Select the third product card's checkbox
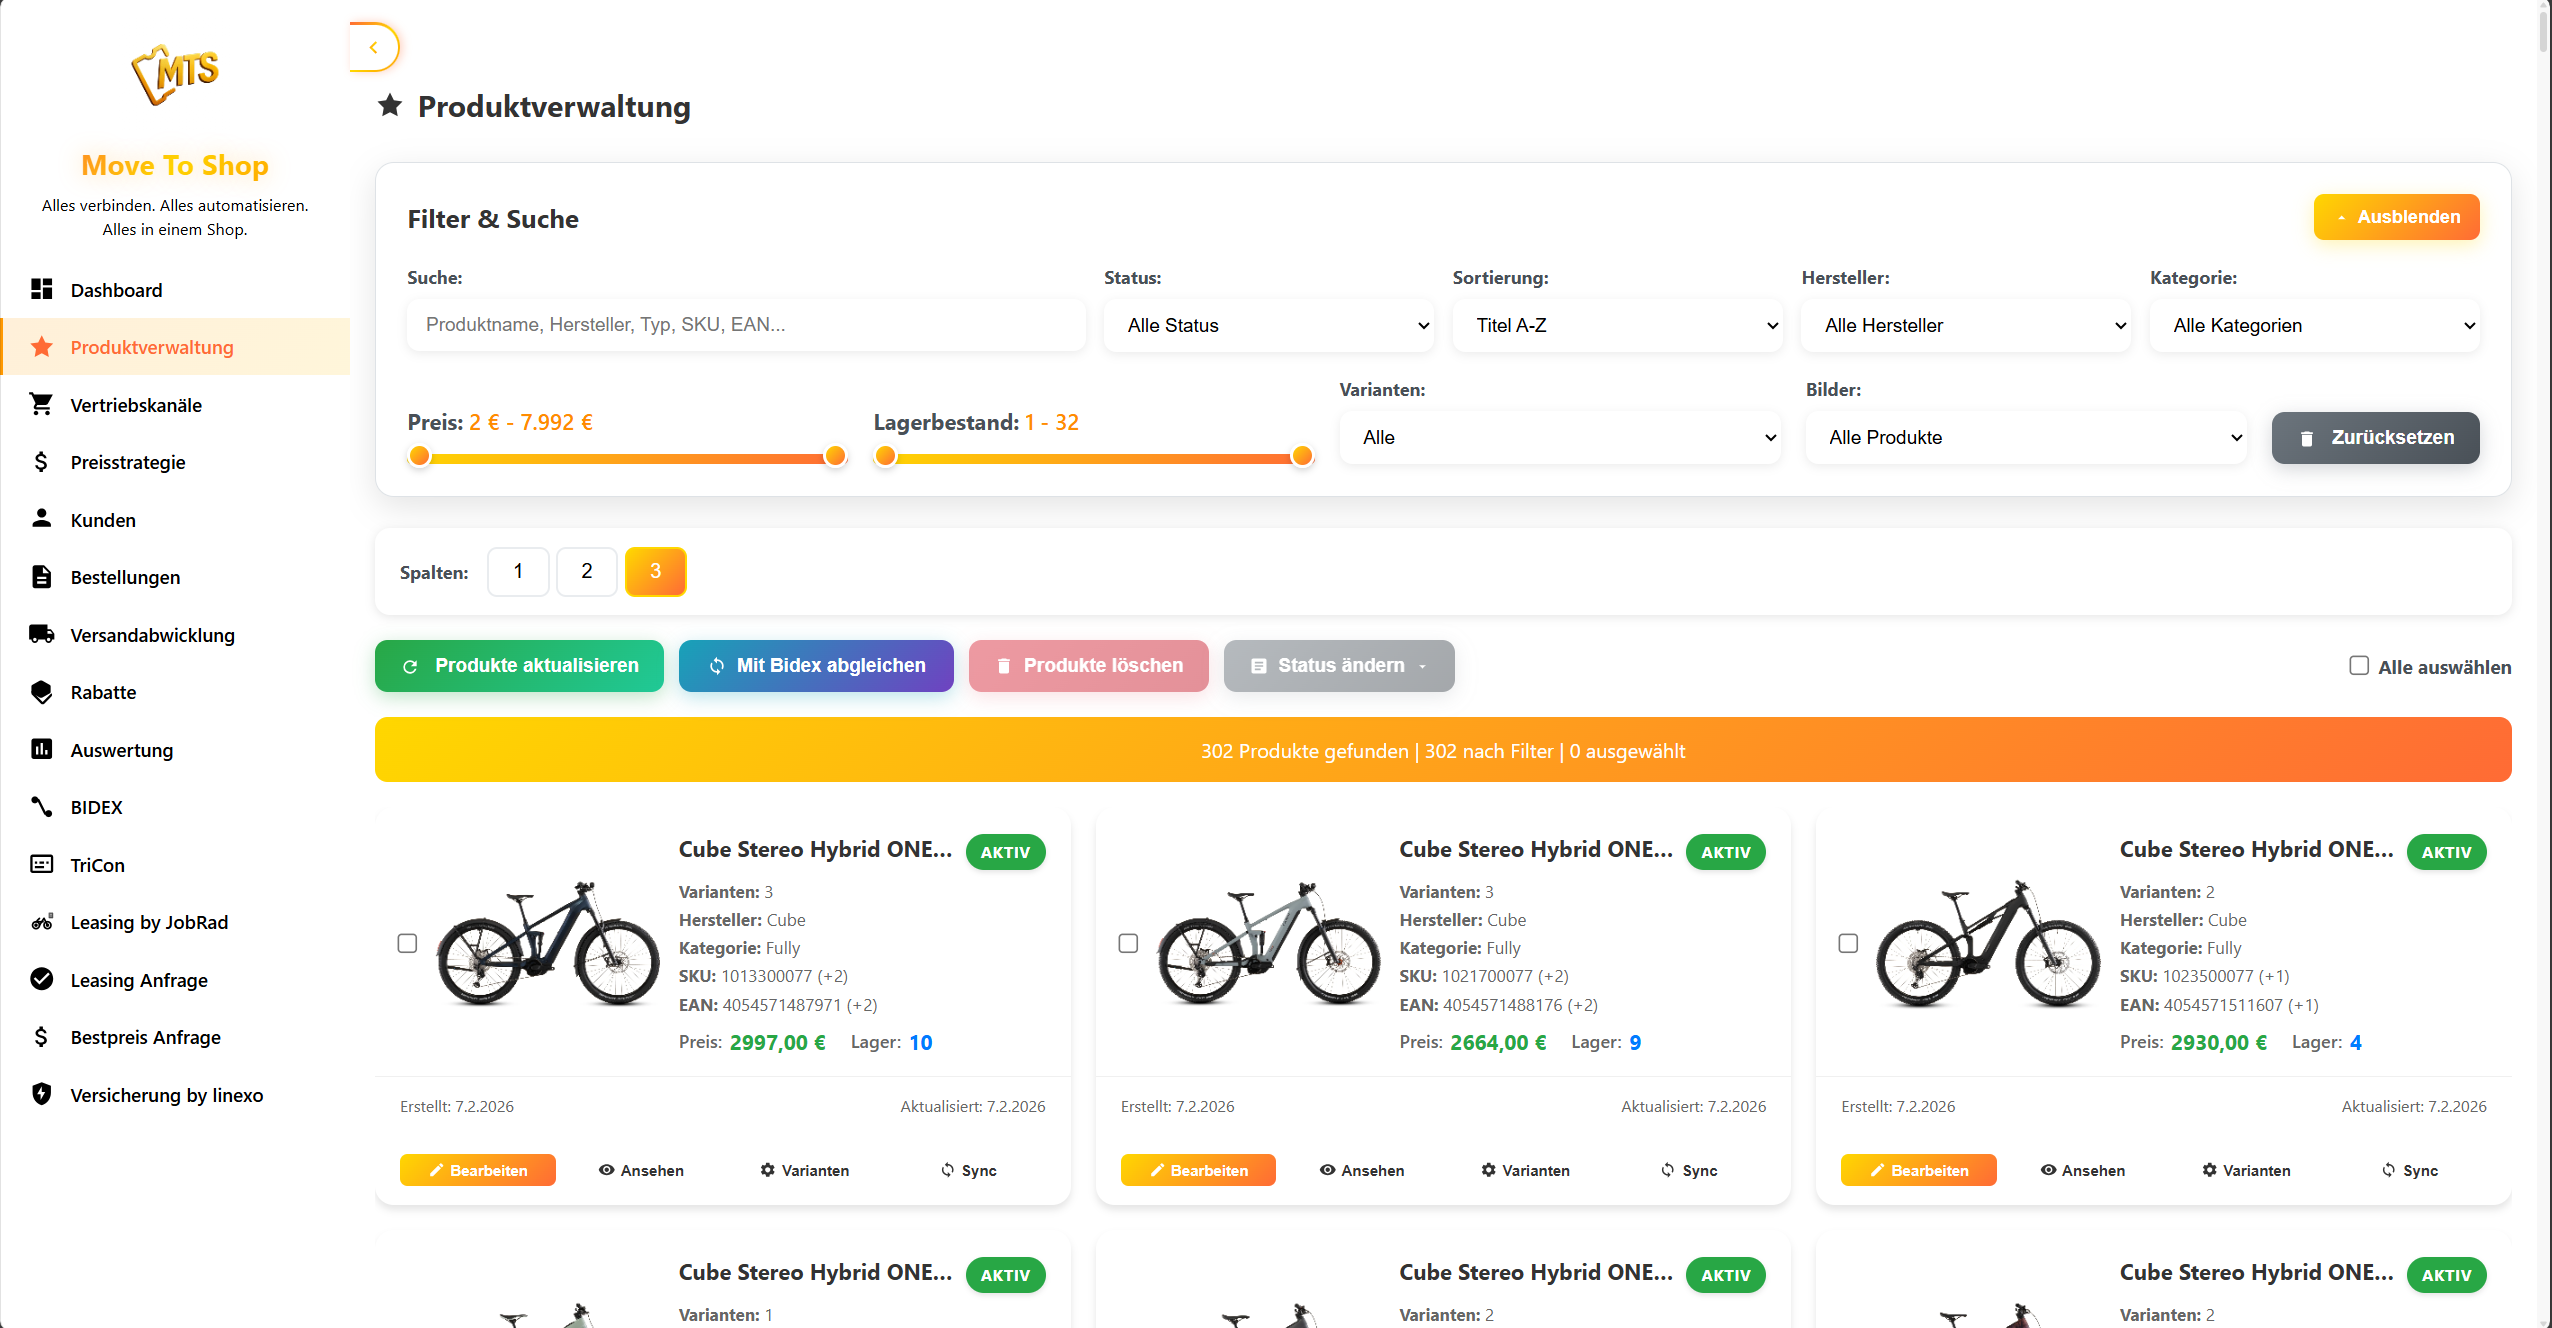Screen dimensions: 2552x1328 tap(1848, 943)
